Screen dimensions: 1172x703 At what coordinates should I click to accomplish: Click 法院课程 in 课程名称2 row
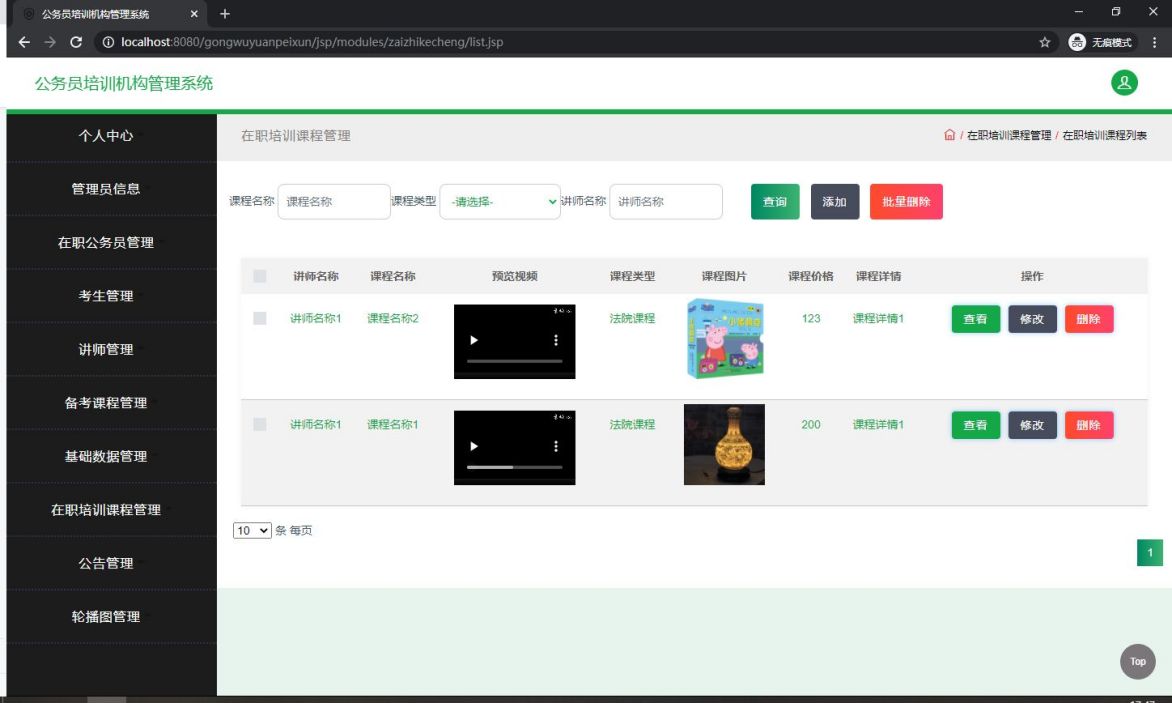[632, 318]
